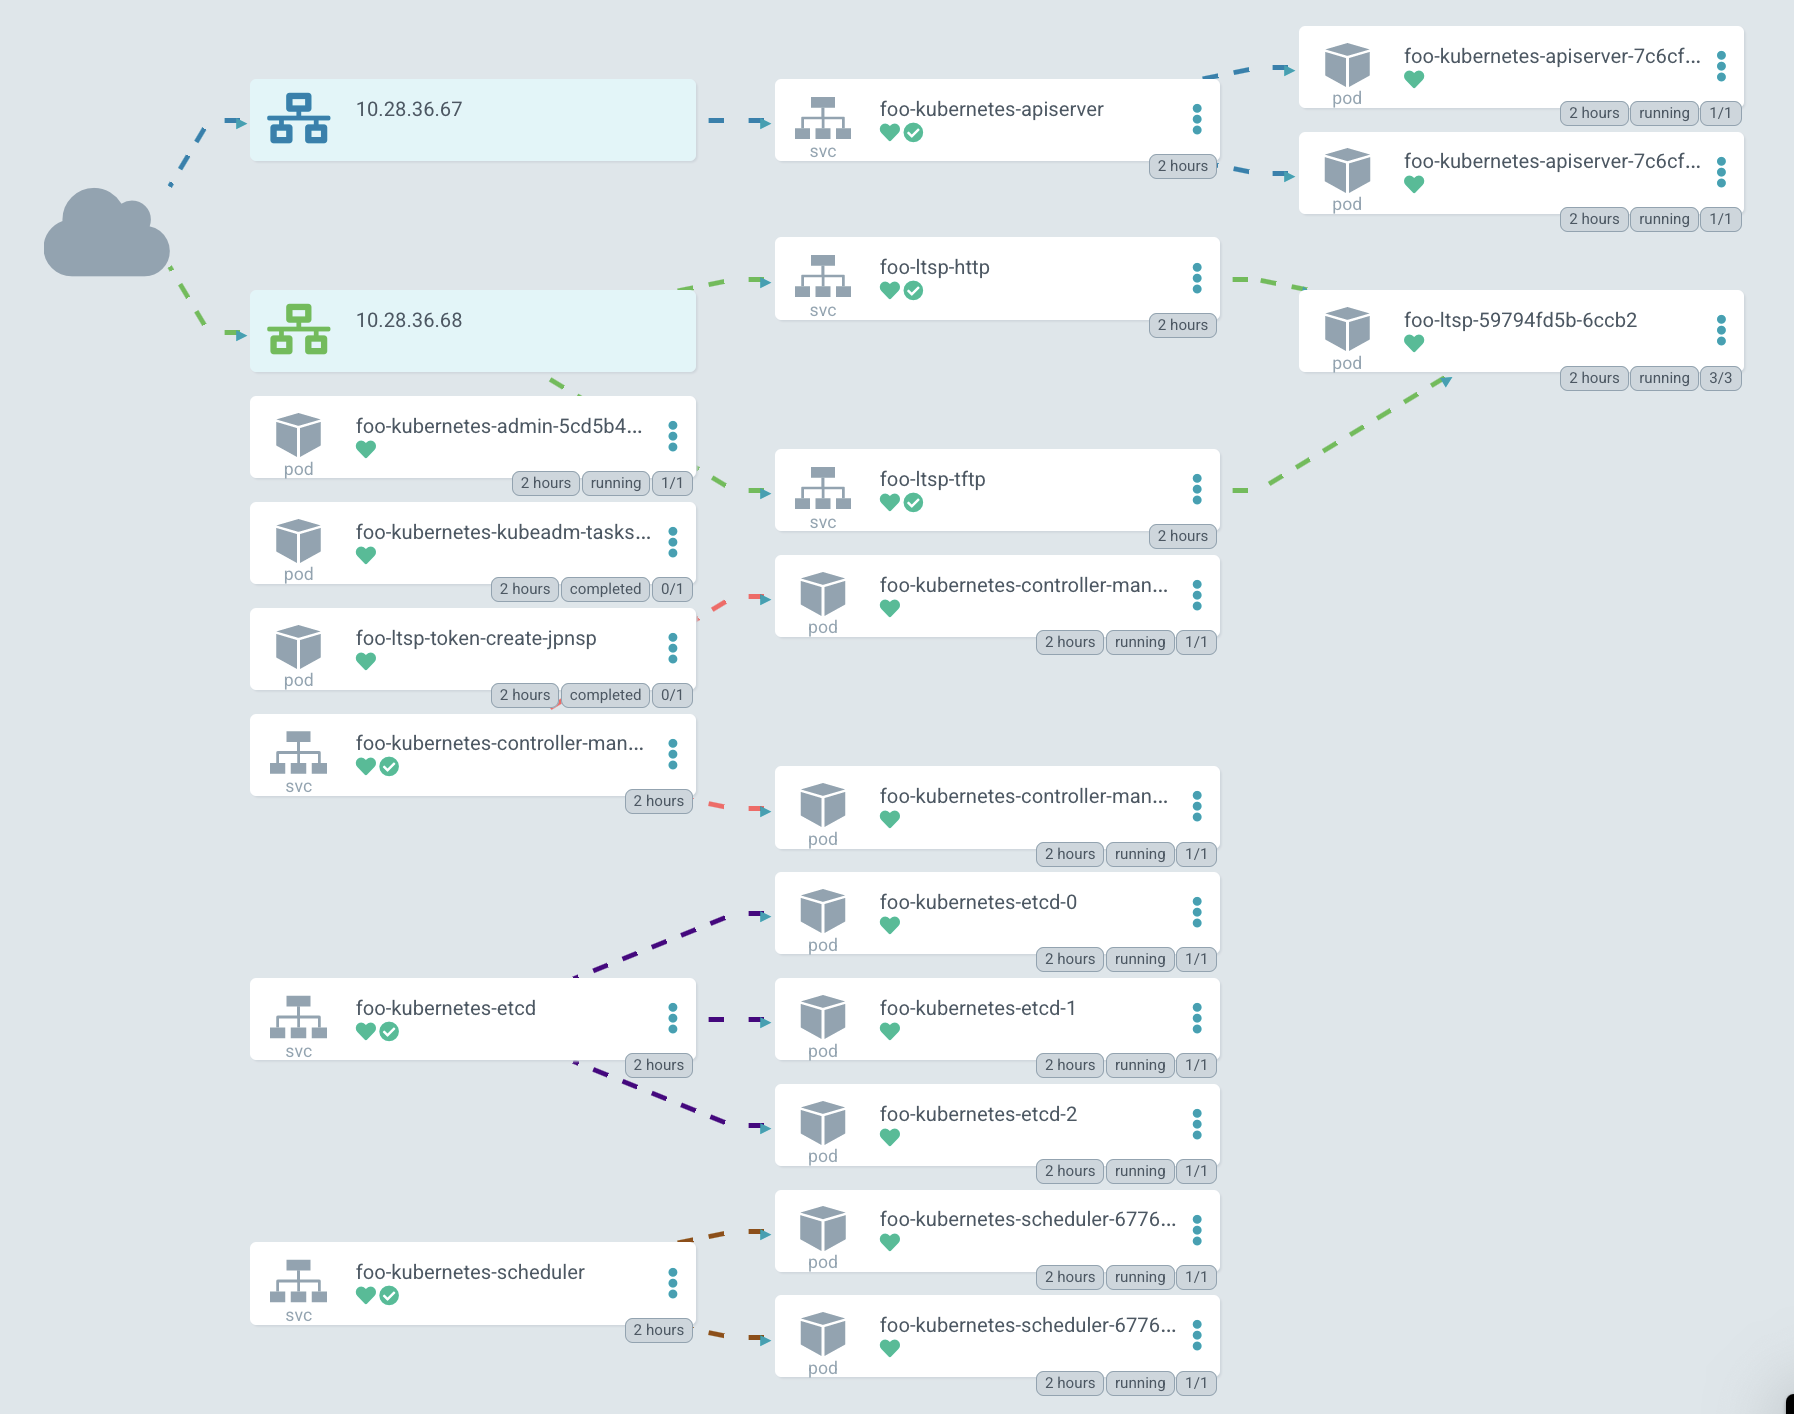Open the three-dot menu on foo-ltsp-tftp
This screenshot has height=1414, width=1794.
[1197, 489]
